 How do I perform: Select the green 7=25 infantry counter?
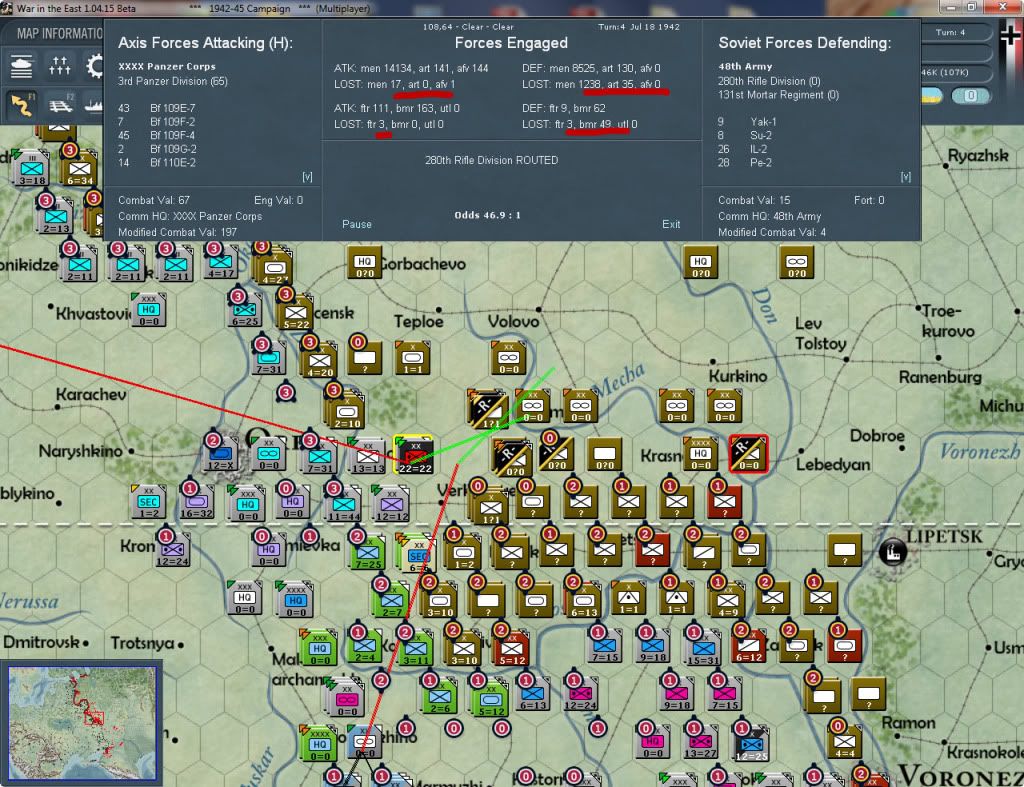click(x=368, y=552)
